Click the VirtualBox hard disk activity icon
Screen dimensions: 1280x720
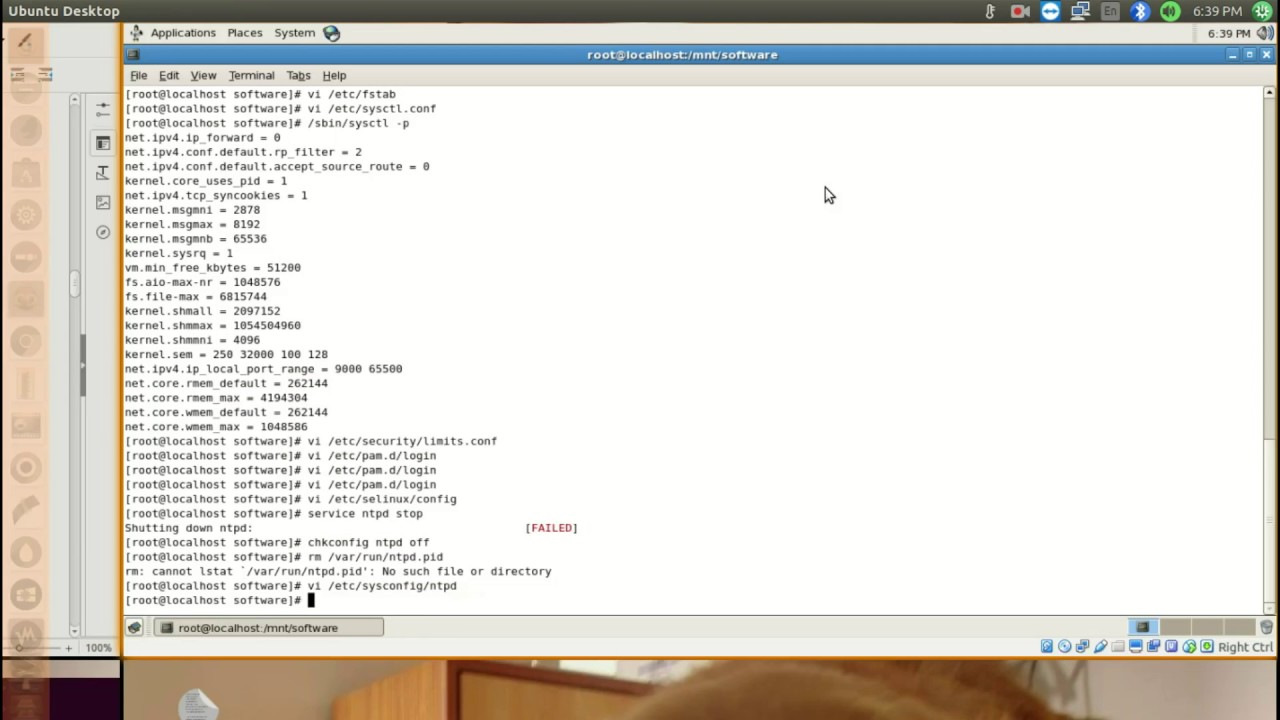[x=1047, y=647]
